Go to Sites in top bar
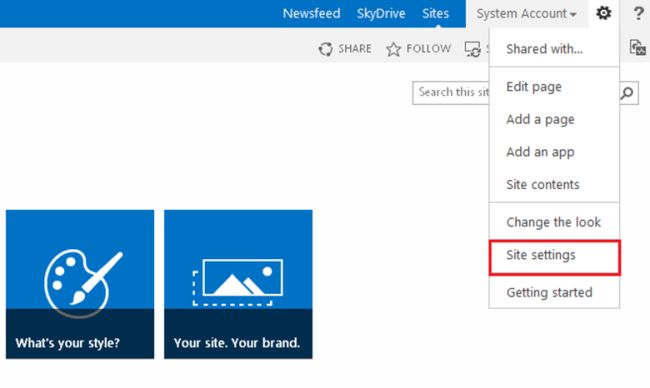Image resolution: width=650 pixels, height=388 pixels. click(x=435, y=13)
